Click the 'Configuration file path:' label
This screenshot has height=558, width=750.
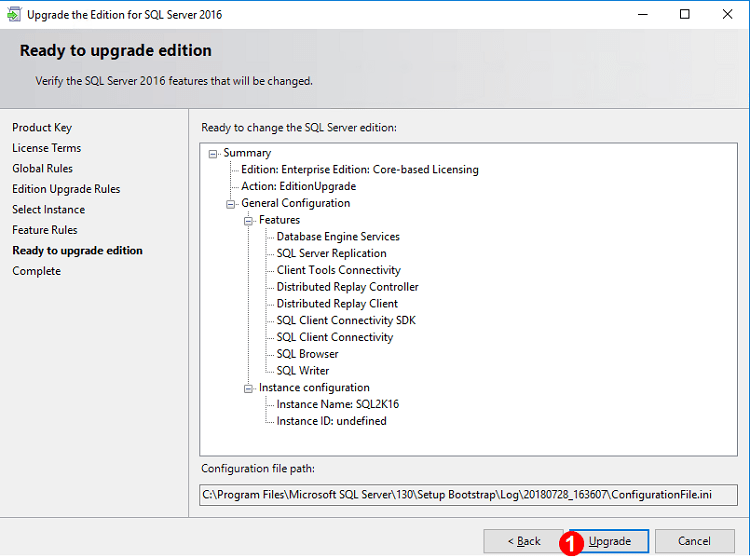258,469
